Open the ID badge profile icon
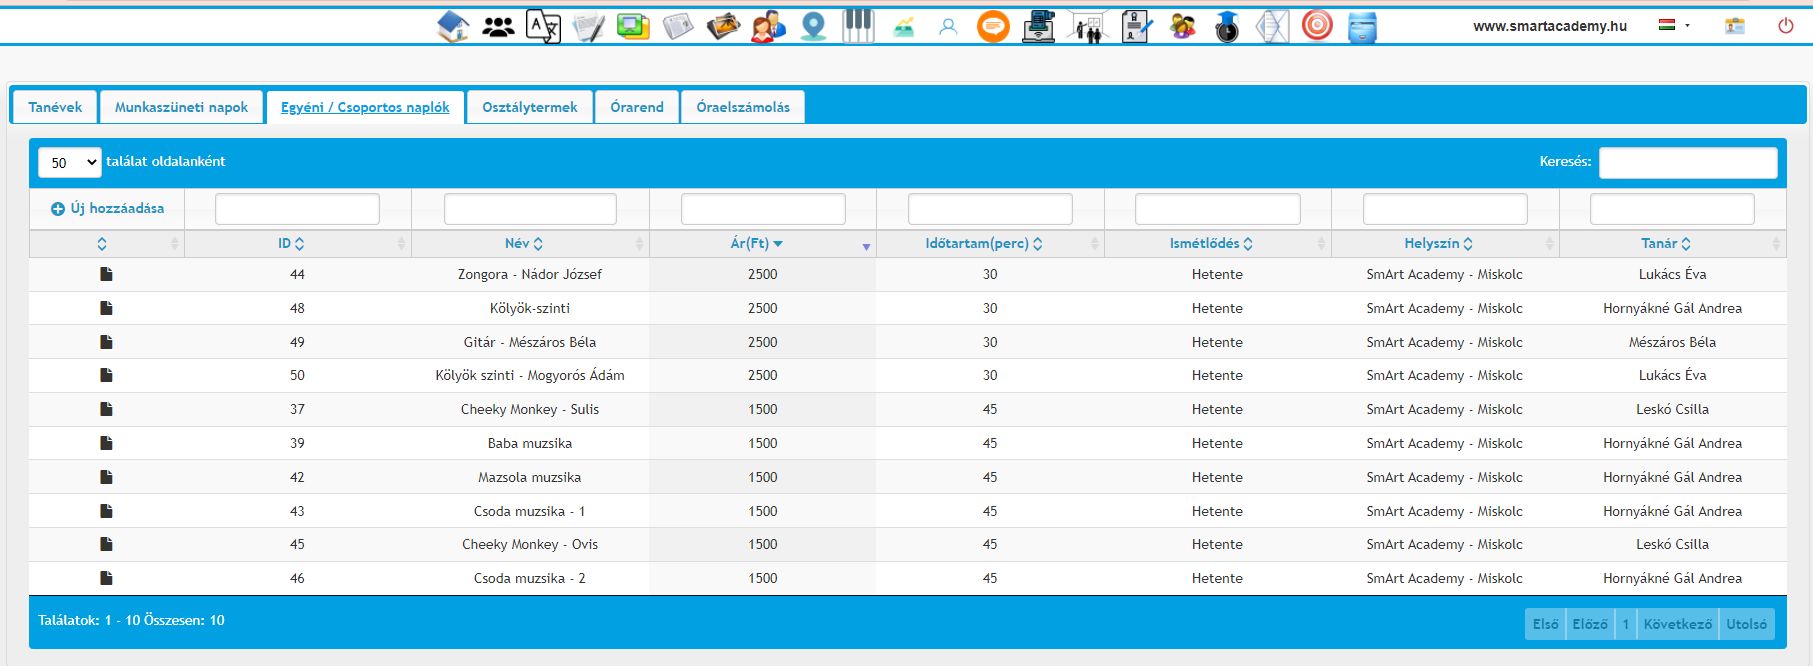1813x666 pixels. 1734,26
